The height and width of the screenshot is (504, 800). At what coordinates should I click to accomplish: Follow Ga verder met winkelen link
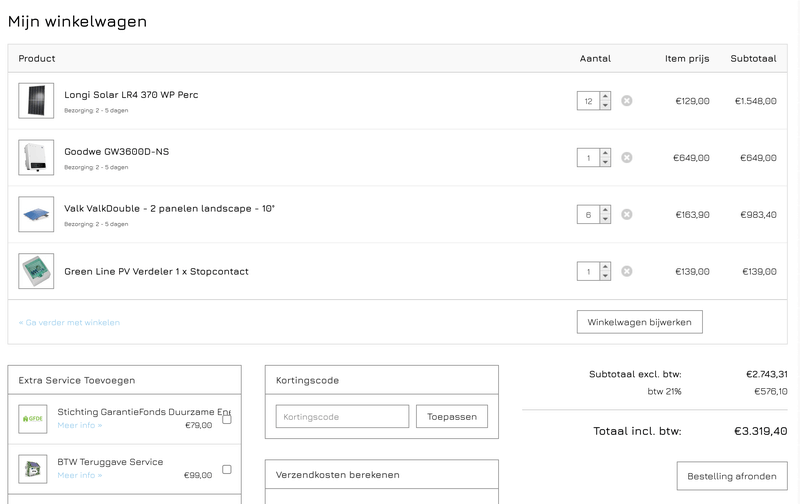point(69,322)
